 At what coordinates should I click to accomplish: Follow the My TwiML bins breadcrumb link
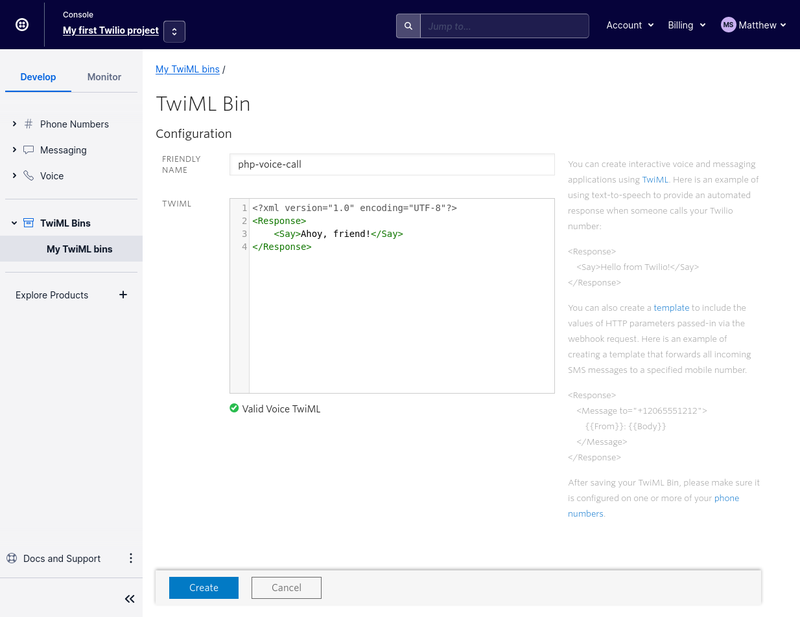(188, 69)
